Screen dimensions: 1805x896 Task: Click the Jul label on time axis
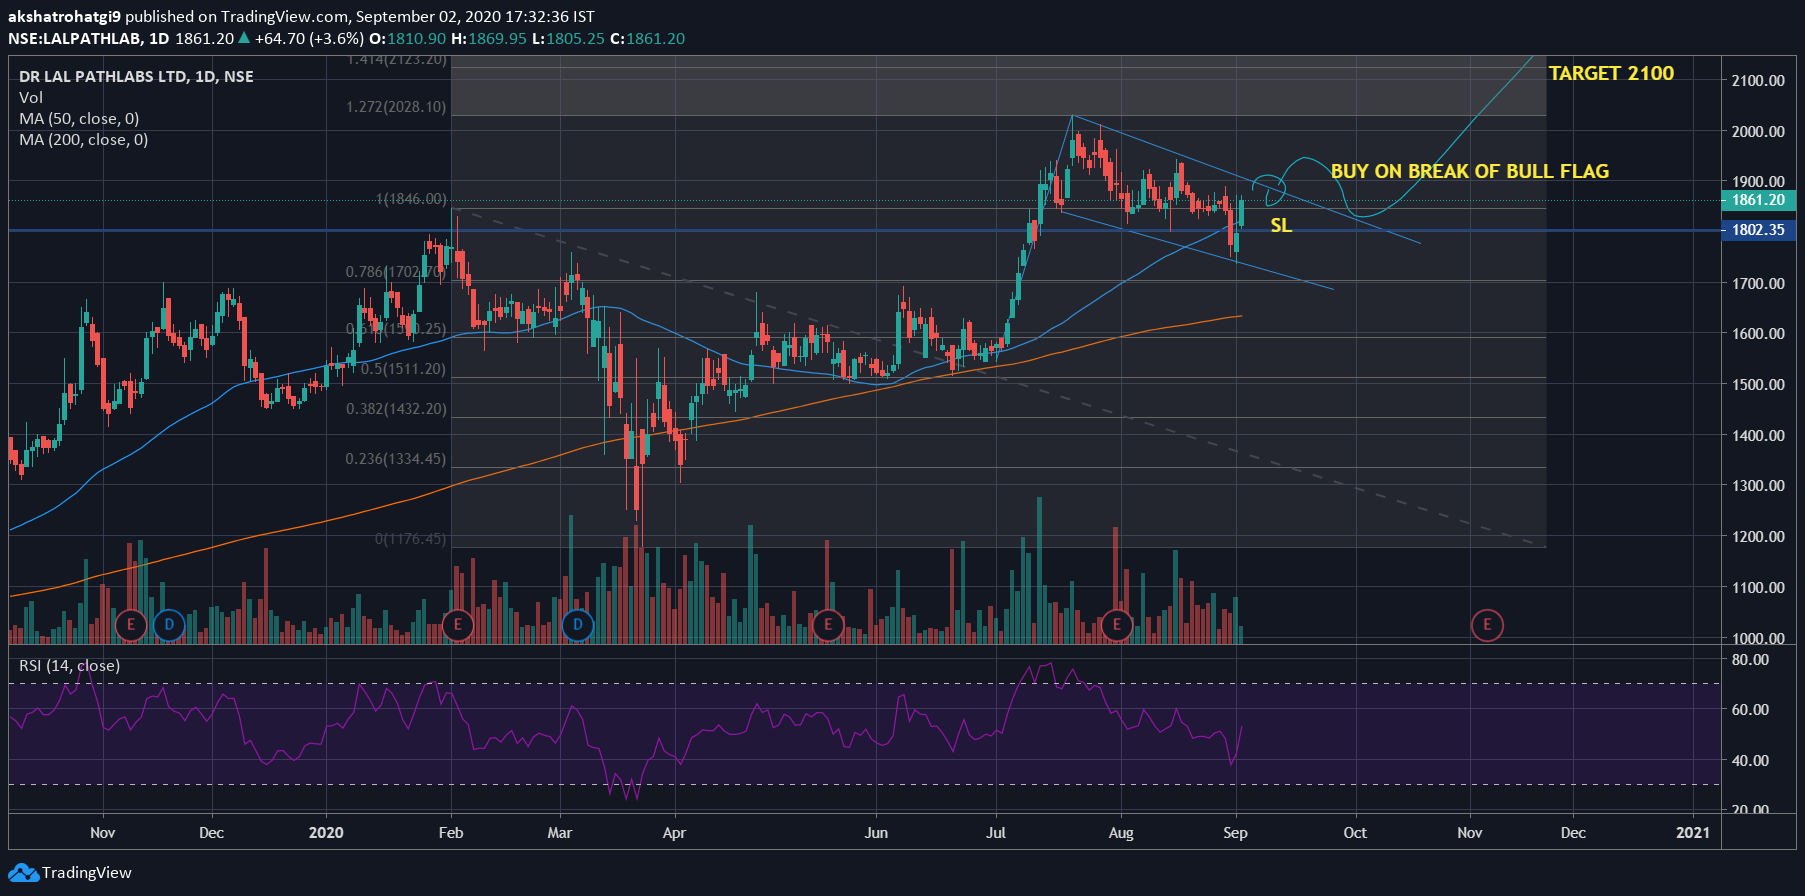996,832
